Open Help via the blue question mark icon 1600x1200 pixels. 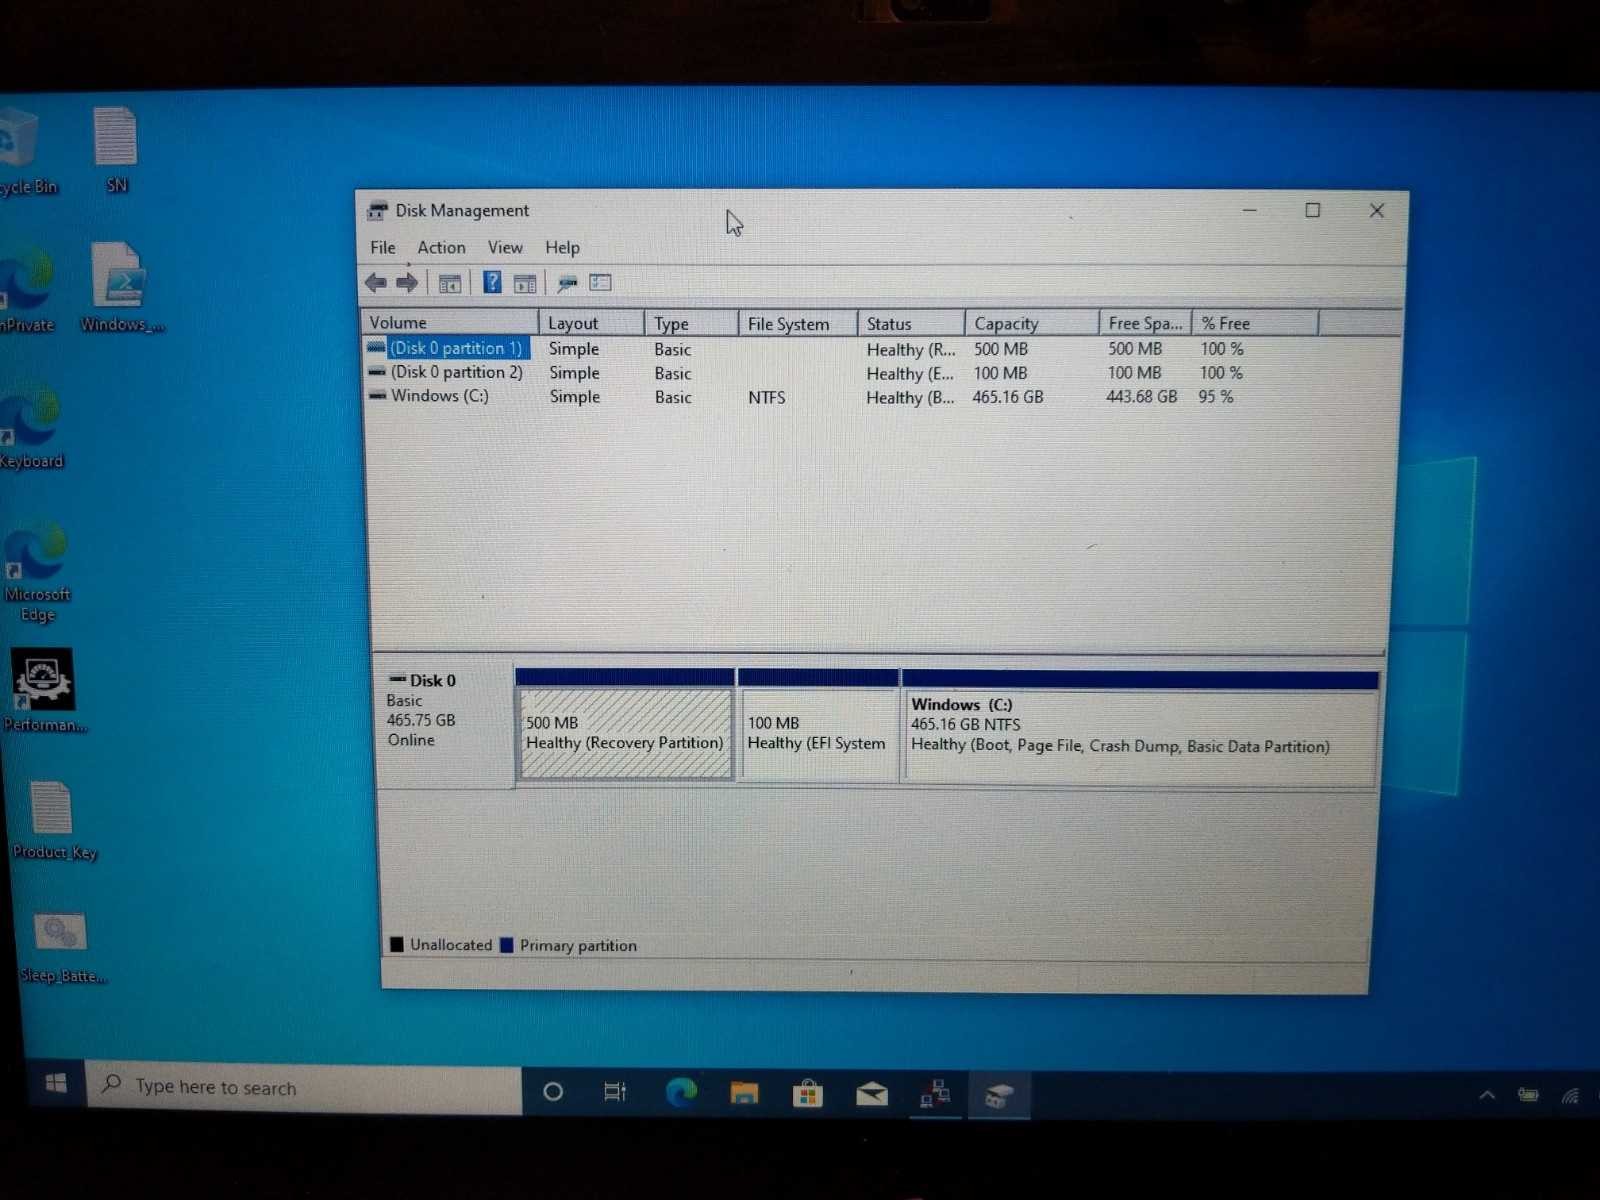492,283
